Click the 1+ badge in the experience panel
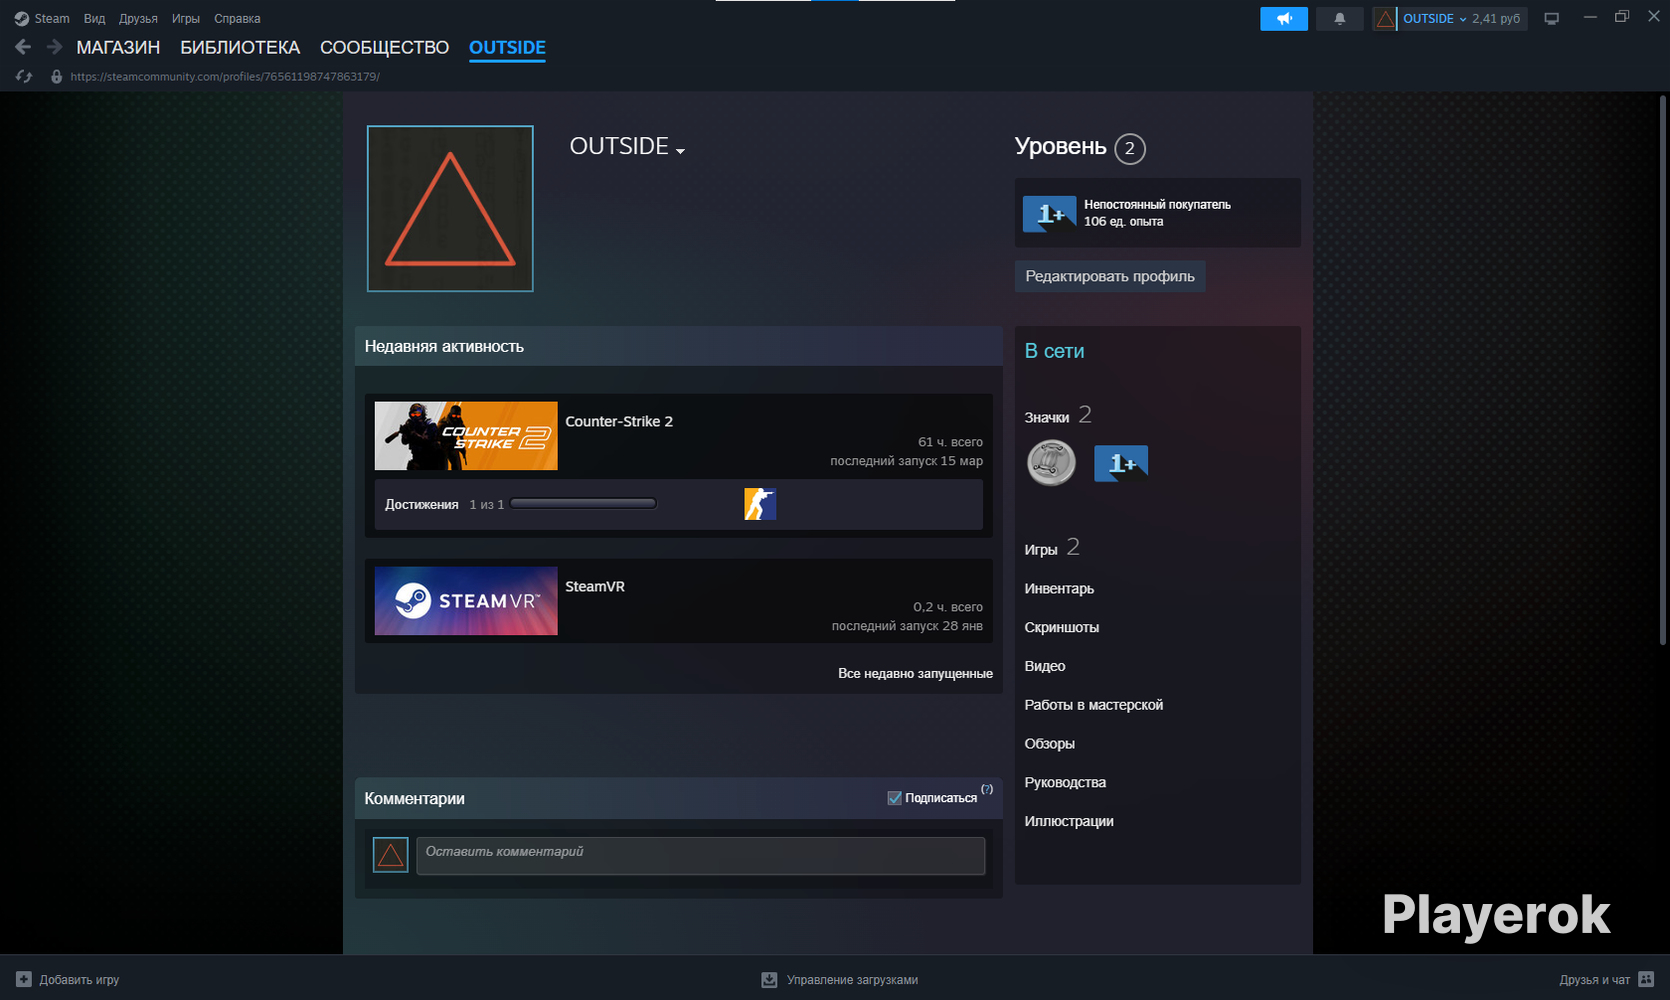This screenshot has width=1670, height=1000. tap(1049, 214)
